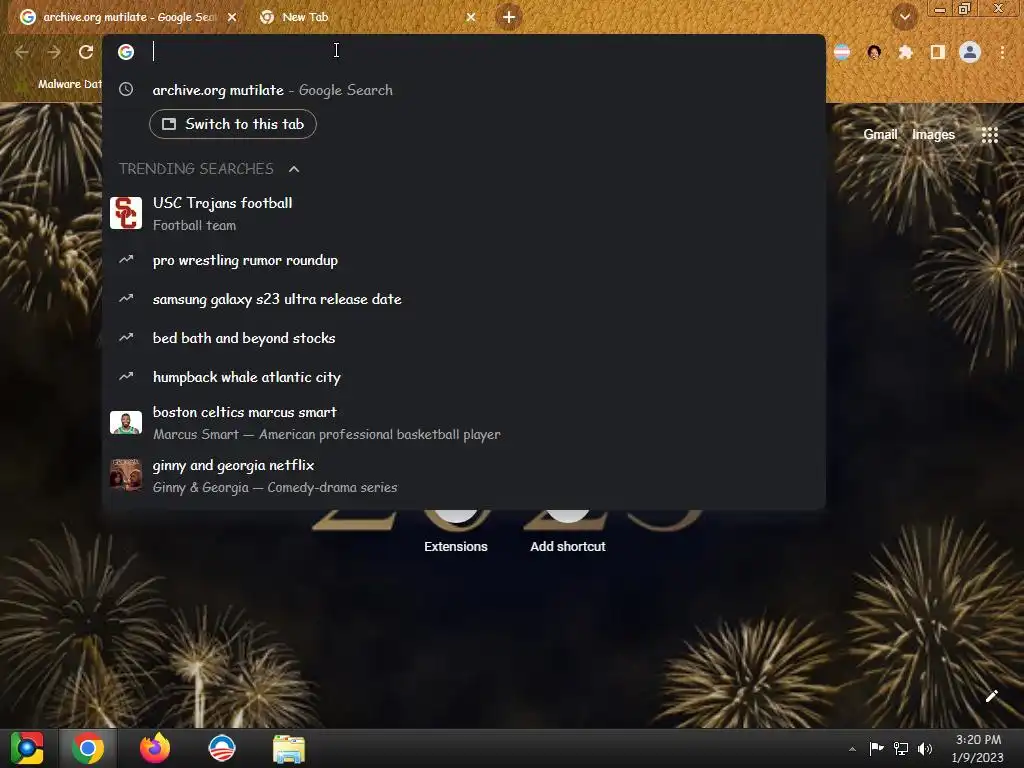Focus the address bar text field
1024x768 pixels.
pyautogui.click(x=483, y=51)
